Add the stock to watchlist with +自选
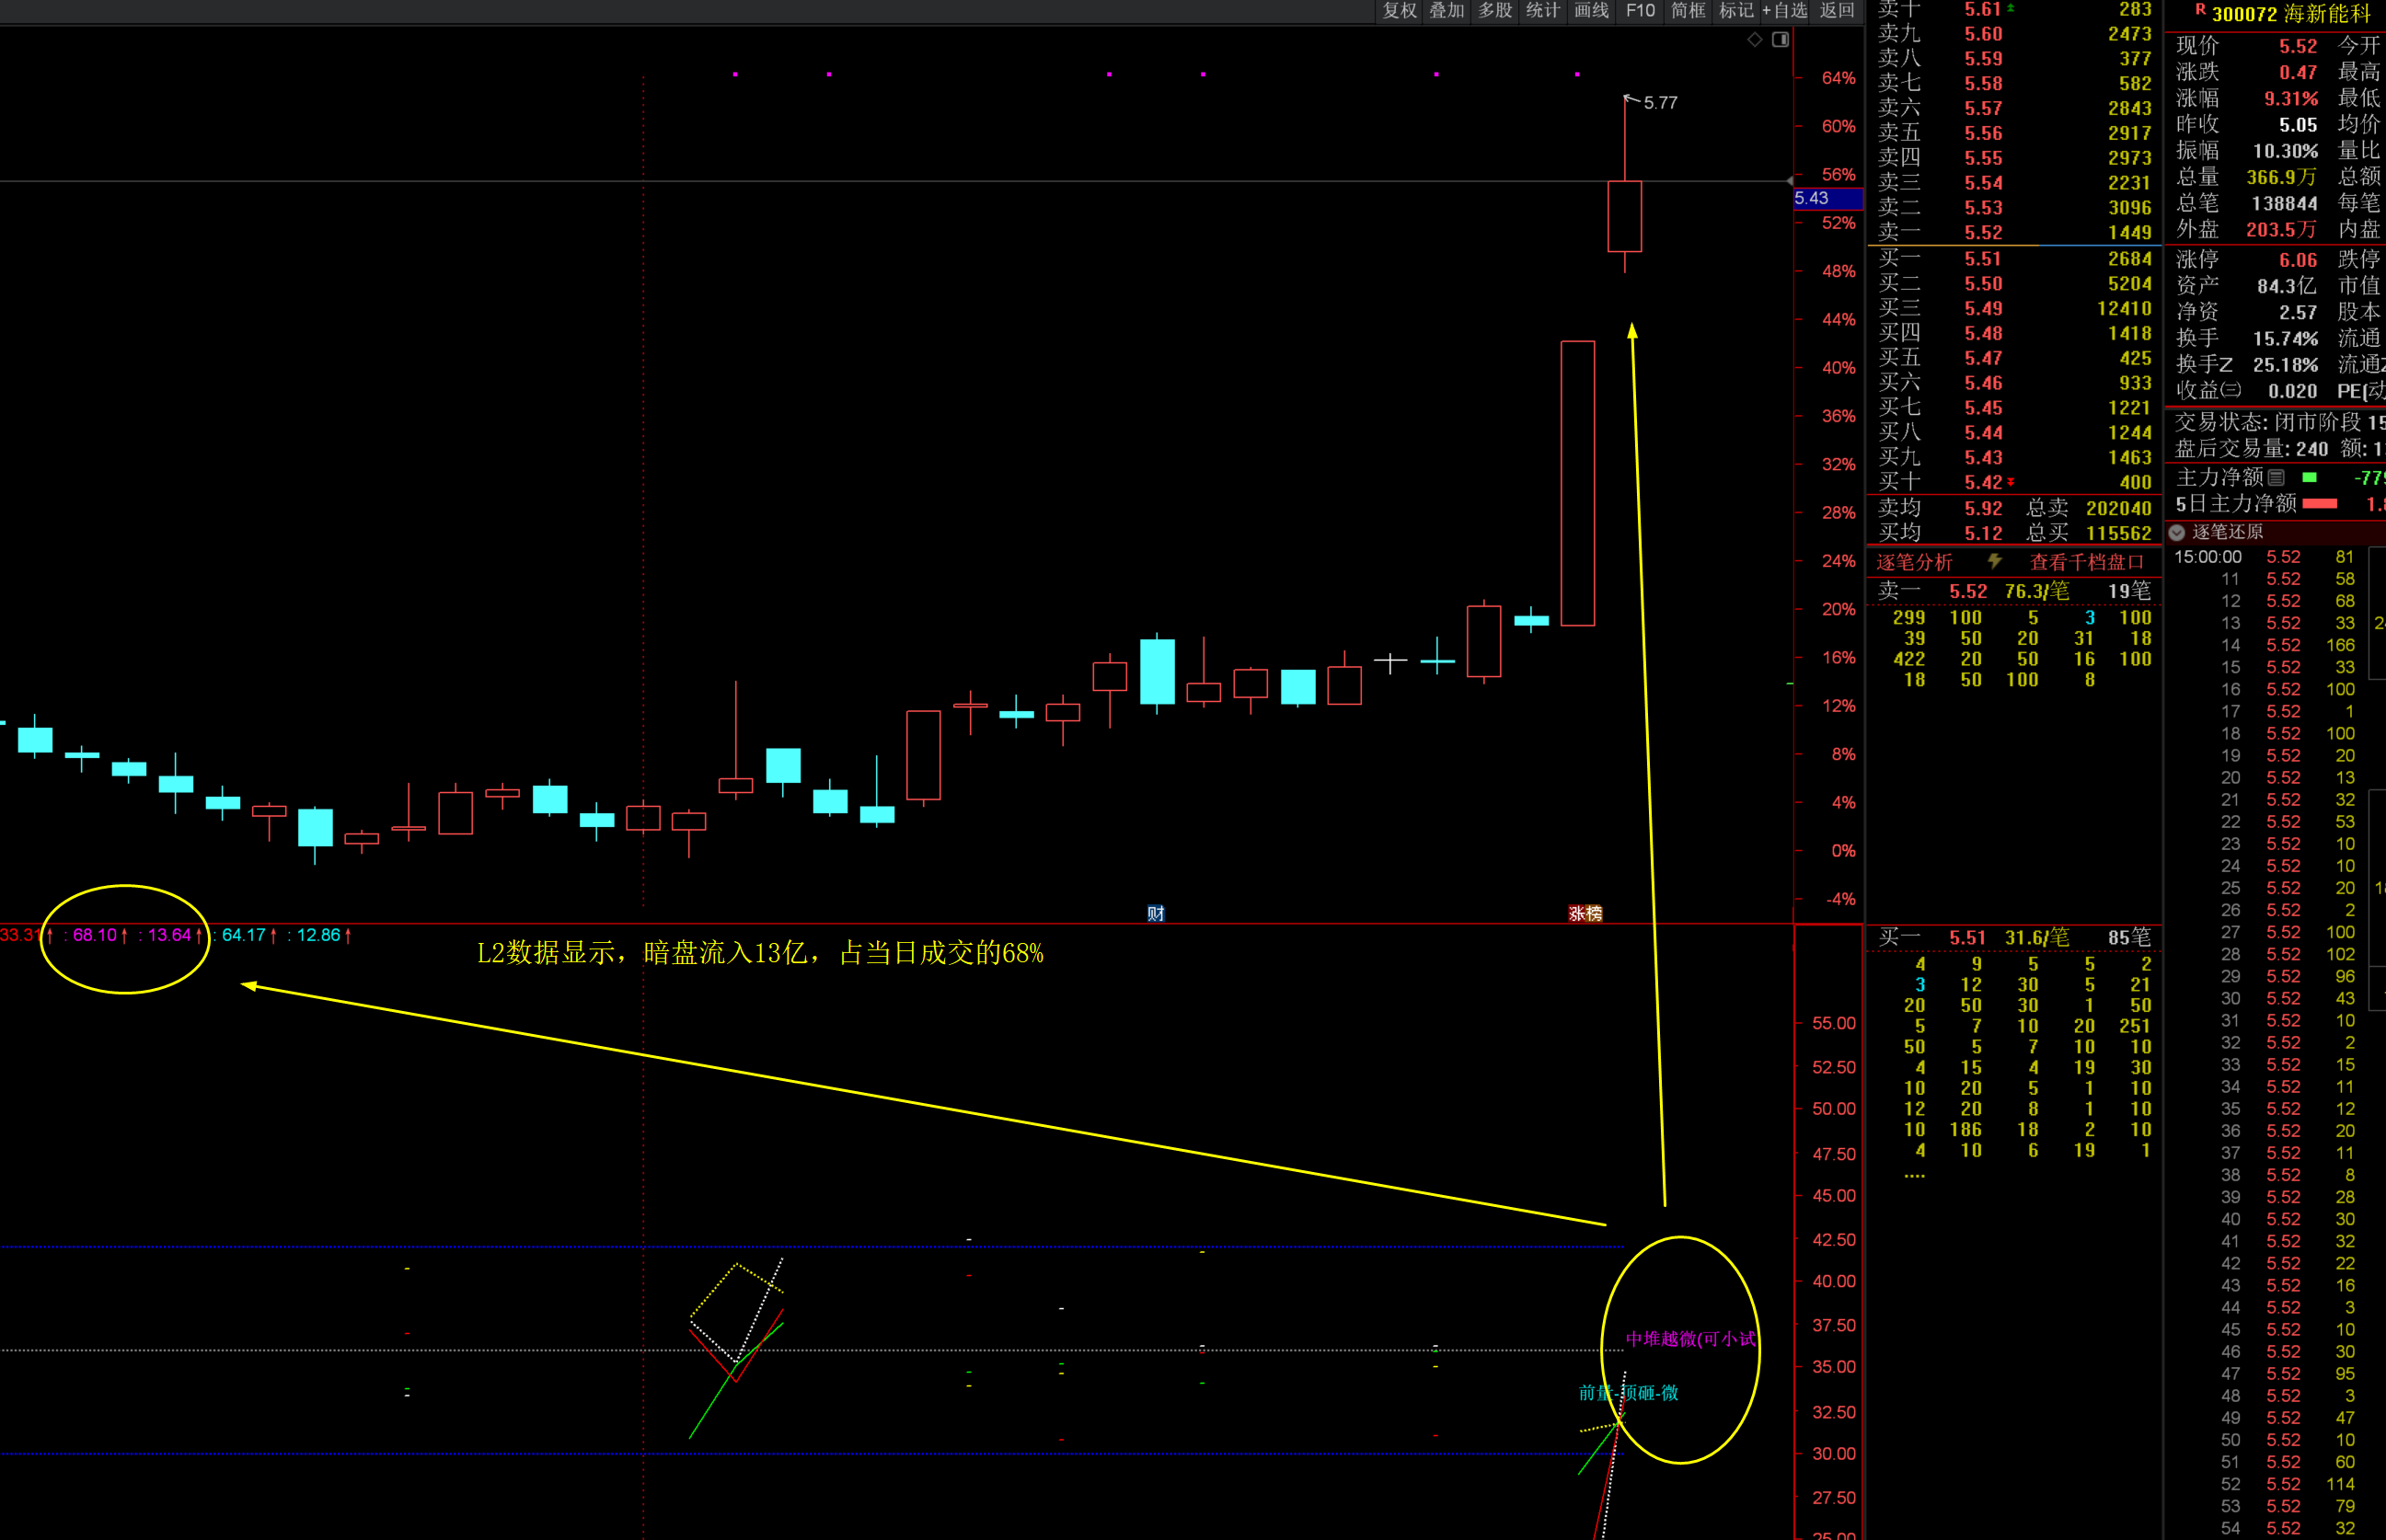The width and height of the screenshot is (2386, 1540). tap(1785, 10)
